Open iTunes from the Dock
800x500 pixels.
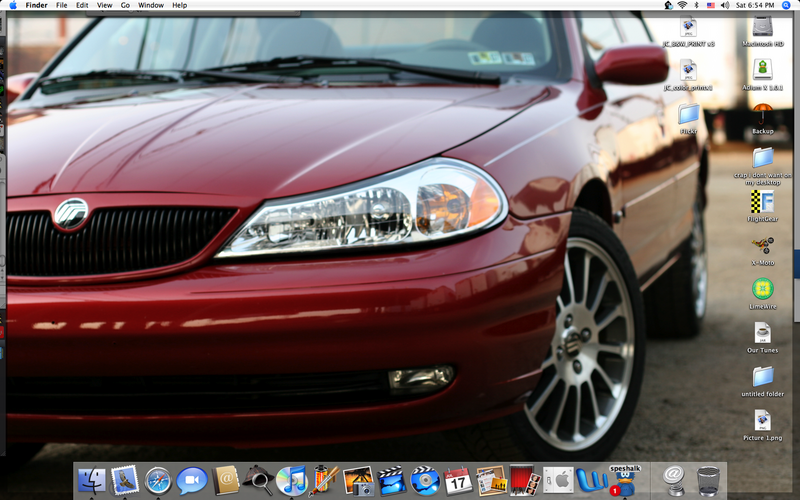291,481
